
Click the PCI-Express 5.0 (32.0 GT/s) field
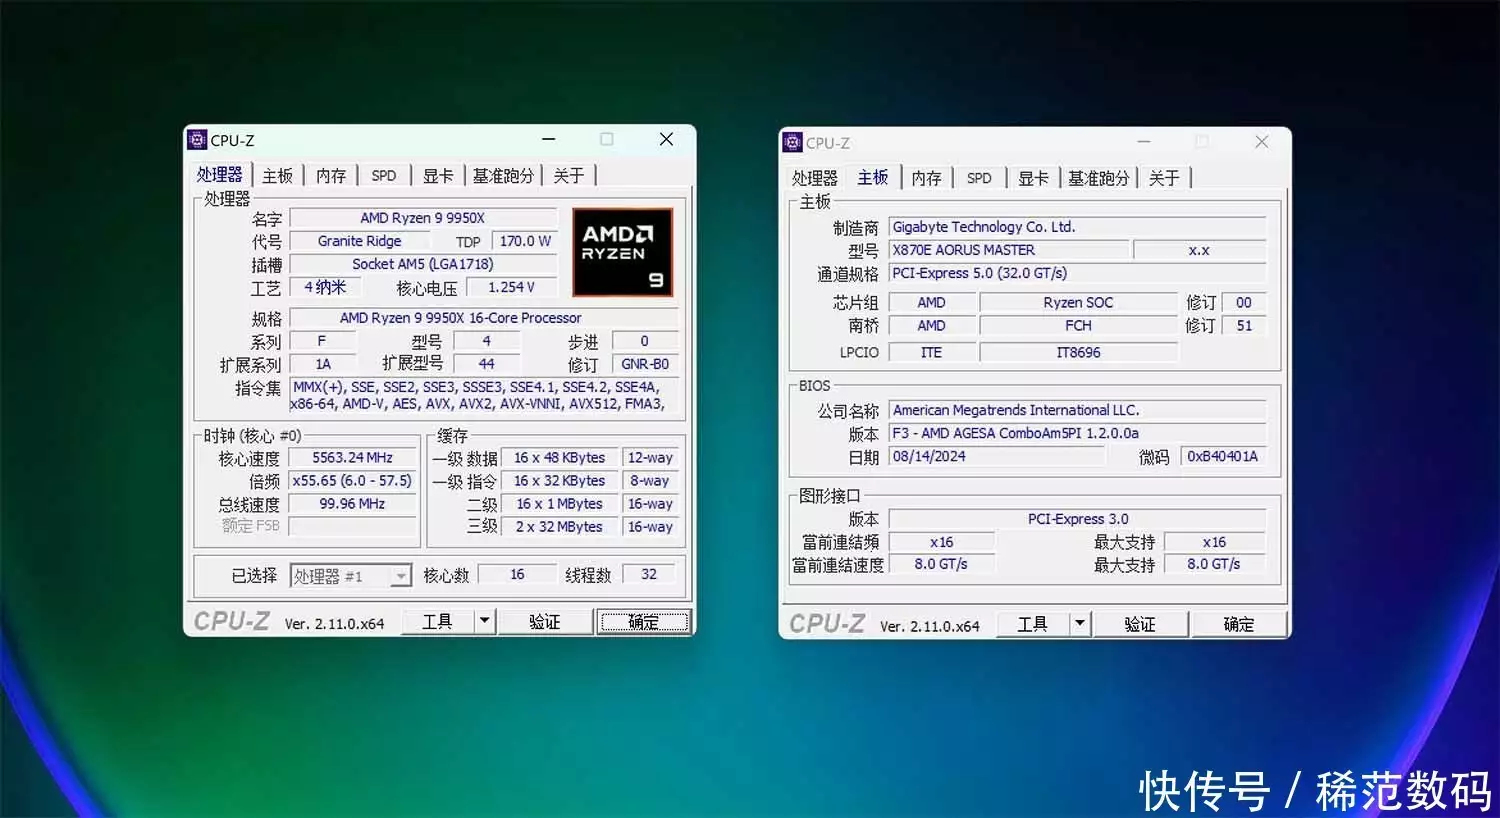pyautogui.click(x=1077, y=273)
